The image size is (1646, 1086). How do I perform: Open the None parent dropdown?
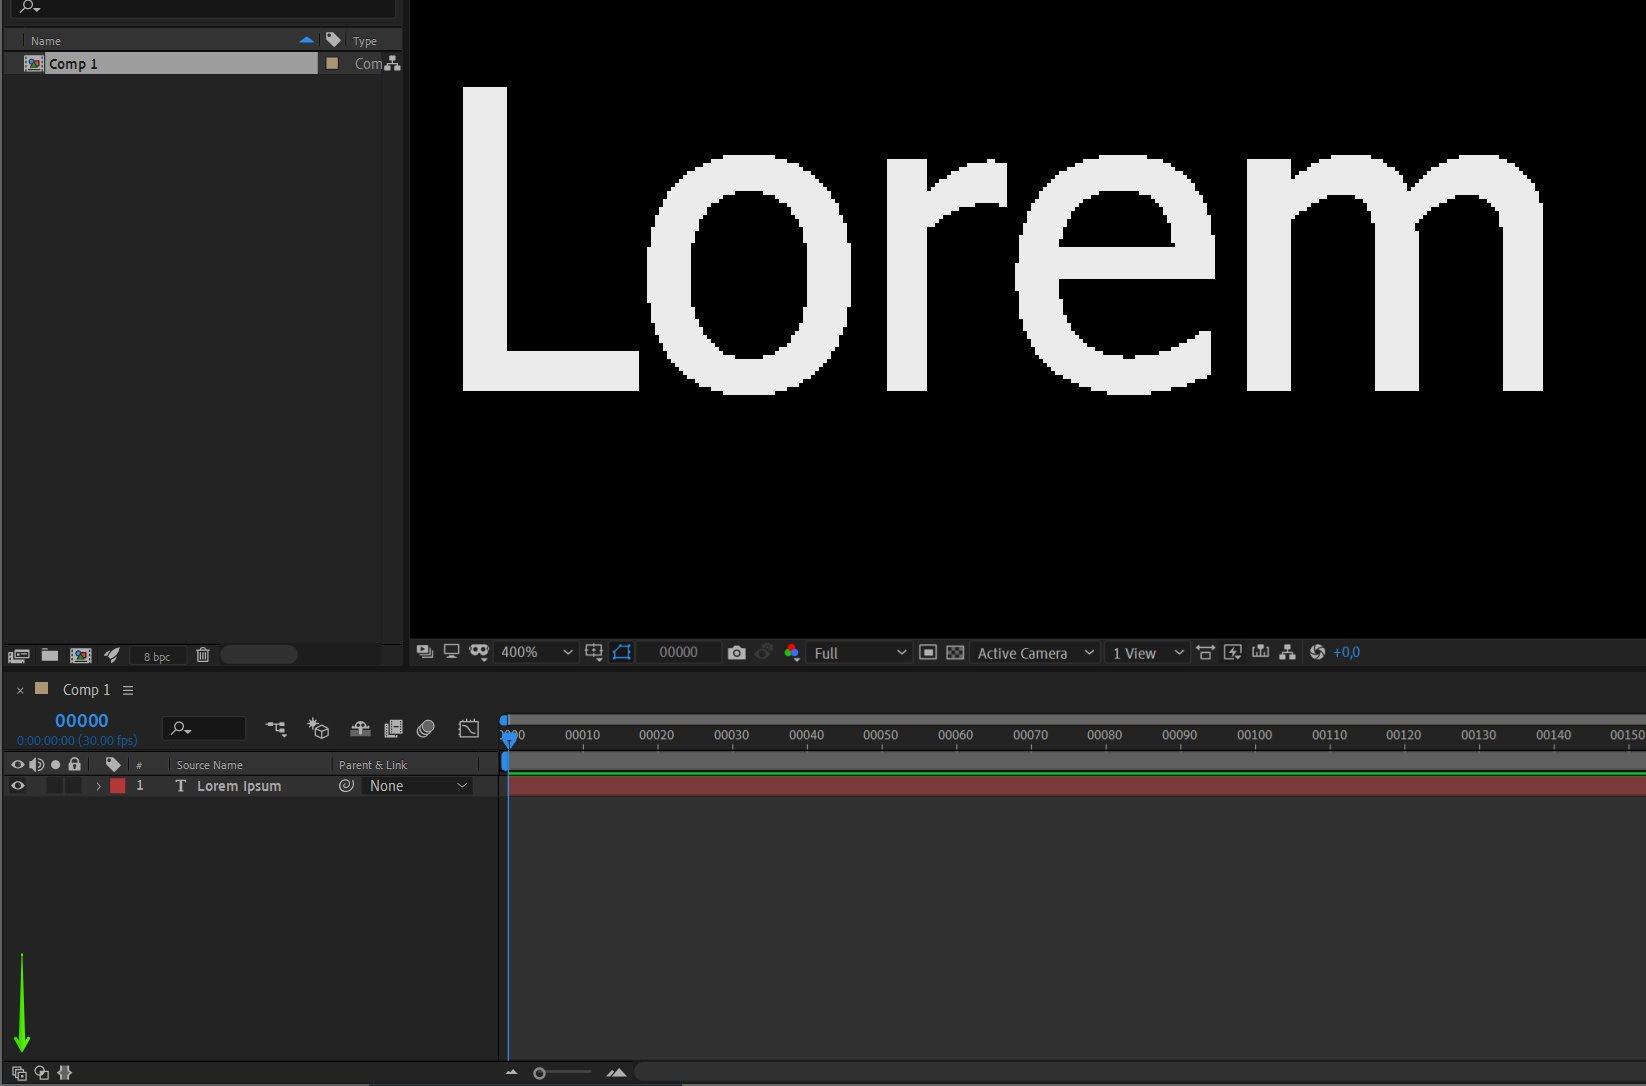[x=417, y=786]
